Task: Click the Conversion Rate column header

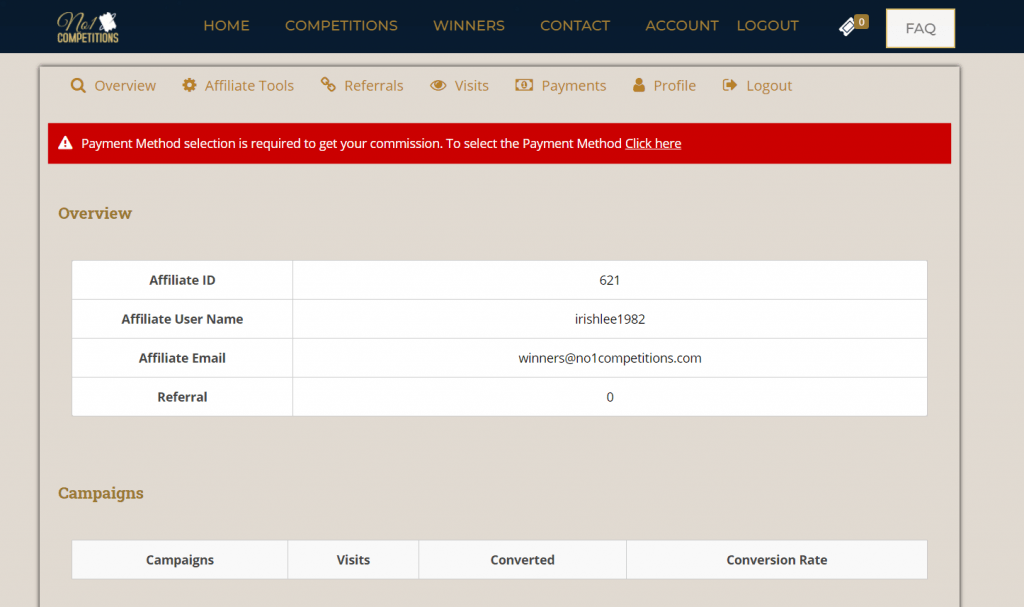Action: click(x=776, y=560)
